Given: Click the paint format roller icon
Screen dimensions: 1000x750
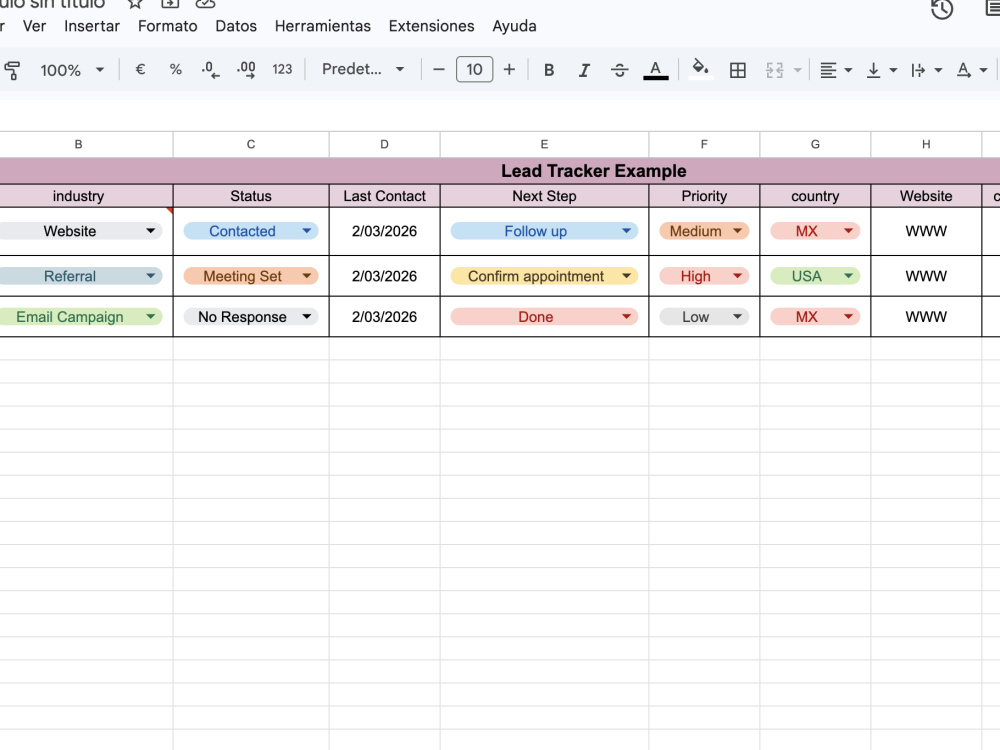Looking at the screenshot, I should (12, 70).
